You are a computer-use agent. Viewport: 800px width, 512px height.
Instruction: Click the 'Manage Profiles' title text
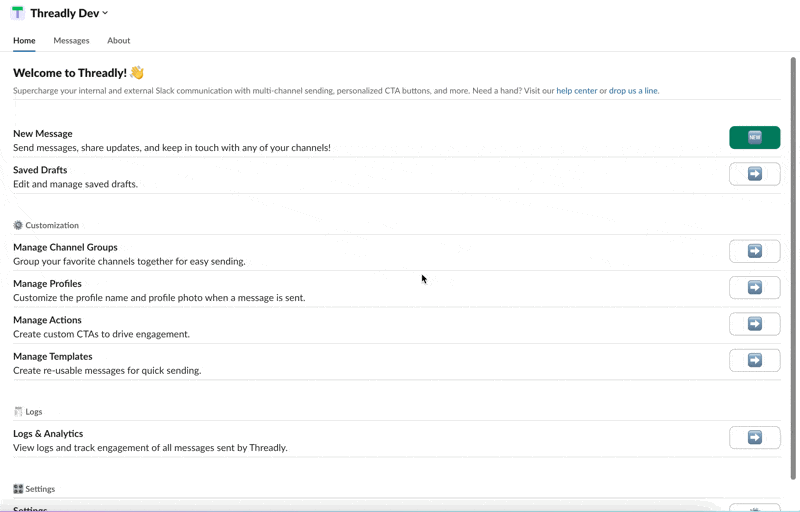(47, 284)
